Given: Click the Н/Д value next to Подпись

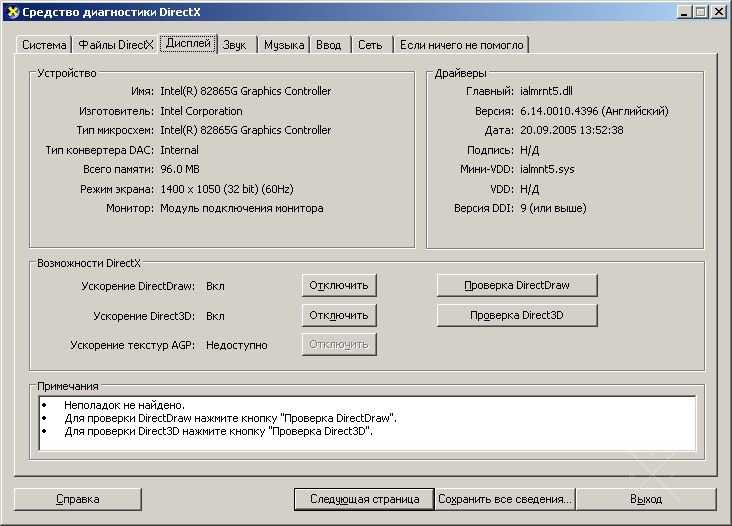Looking at the screenshot, I should click(x=529, y=150).
